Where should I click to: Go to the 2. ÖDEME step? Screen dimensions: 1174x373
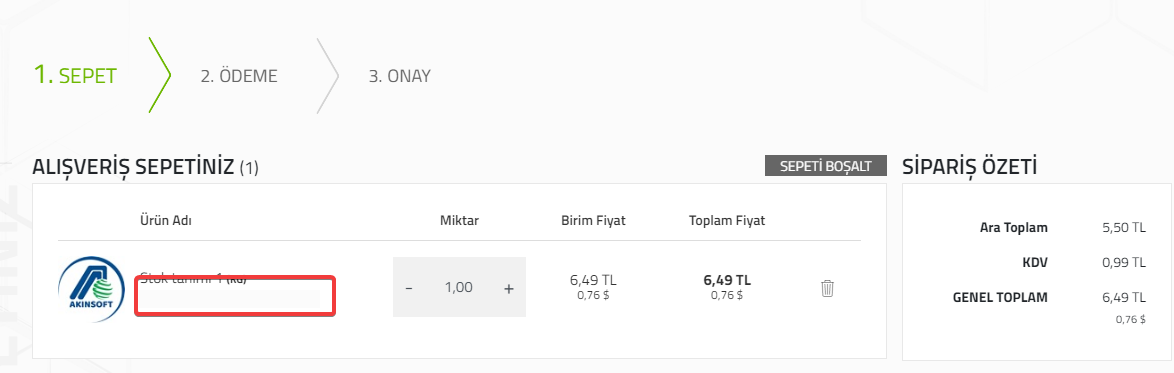pyautogui.click(x=239, y=76)
